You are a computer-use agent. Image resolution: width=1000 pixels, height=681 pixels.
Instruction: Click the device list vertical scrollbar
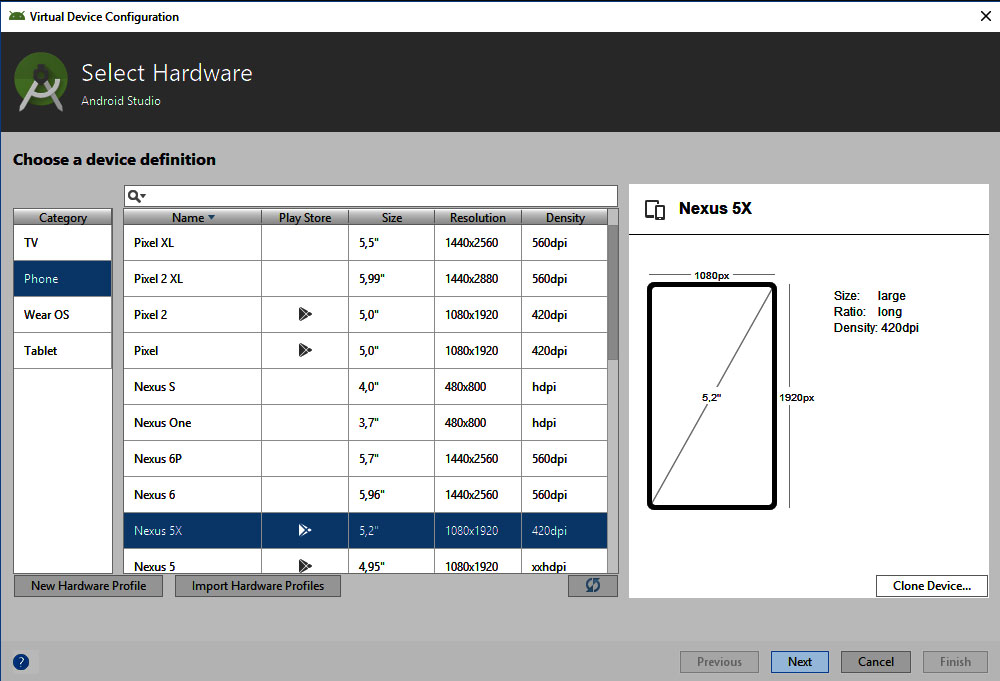coord(612,290)
